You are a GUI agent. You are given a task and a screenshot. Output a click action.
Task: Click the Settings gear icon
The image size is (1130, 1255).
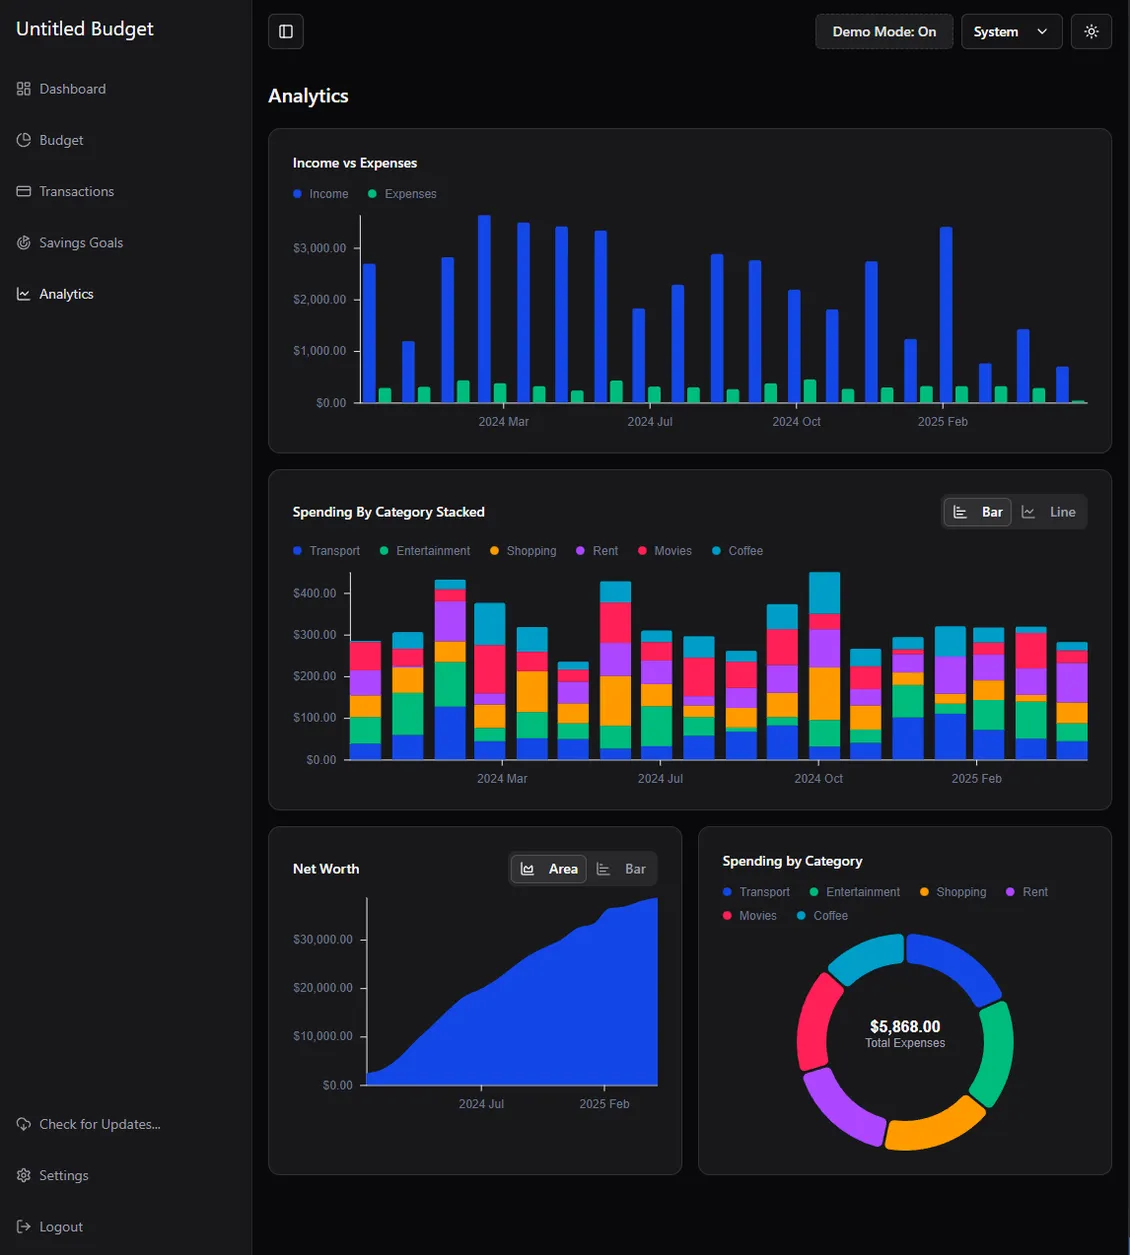click(x=24, y=1176)
